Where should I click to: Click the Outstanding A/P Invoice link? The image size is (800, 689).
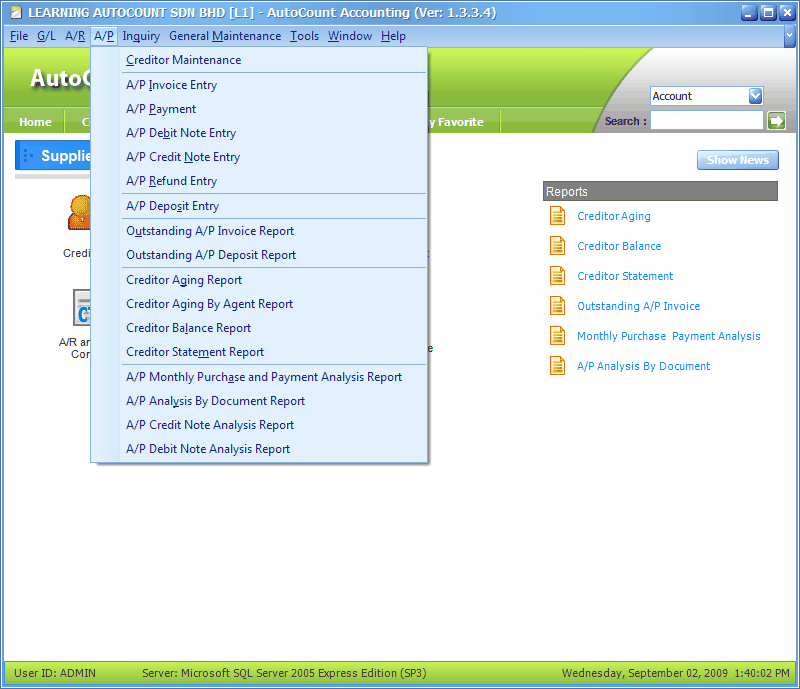pos(638,306)
